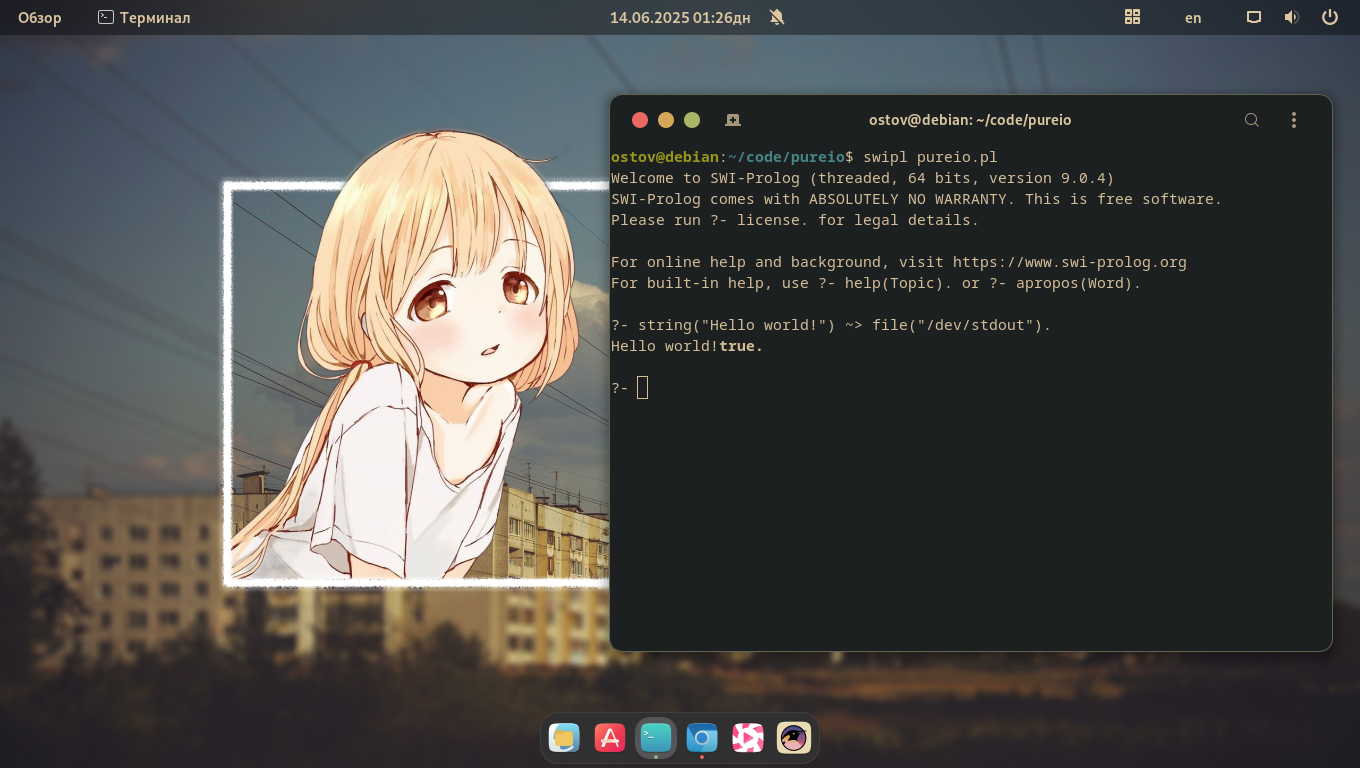Image resolution: width=1360 pixels, height=768 pixels.
Task: Click the muted notifications bell icon
Action: (x=777, y=18)
